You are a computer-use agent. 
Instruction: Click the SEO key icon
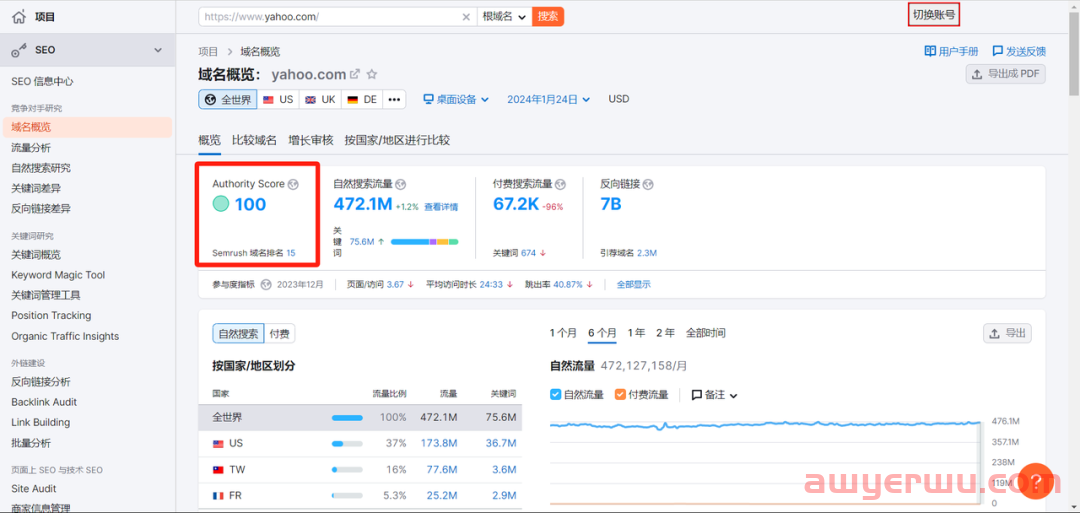(19, 50)
